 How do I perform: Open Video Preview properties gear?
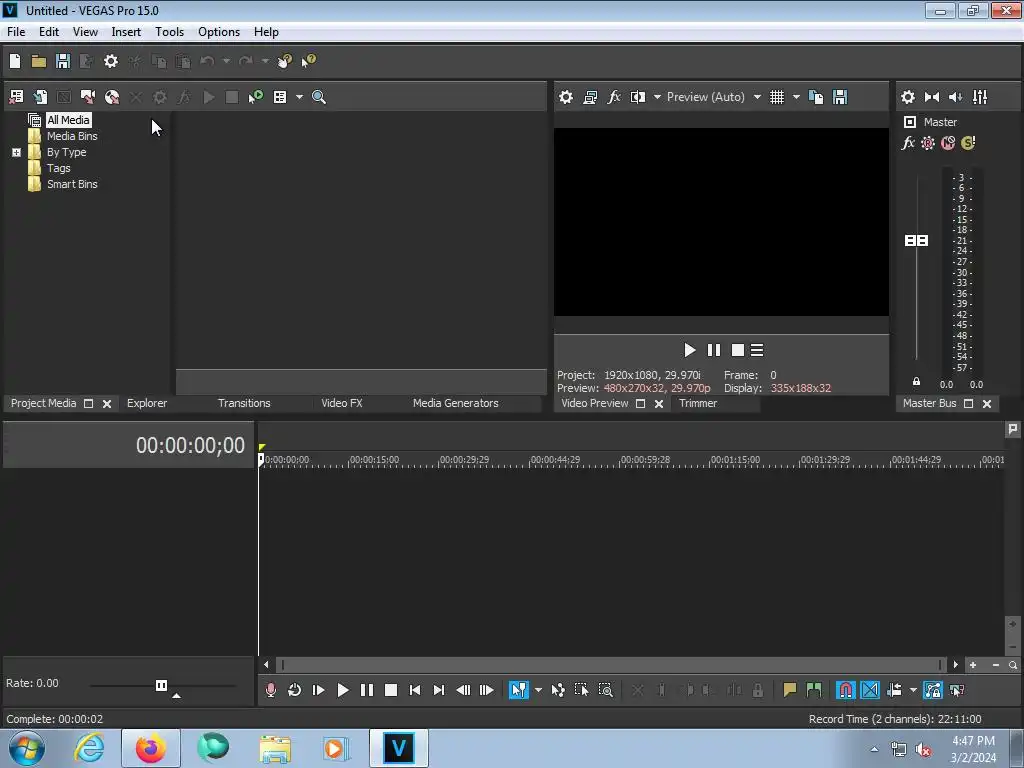click(x=566, y=97)
